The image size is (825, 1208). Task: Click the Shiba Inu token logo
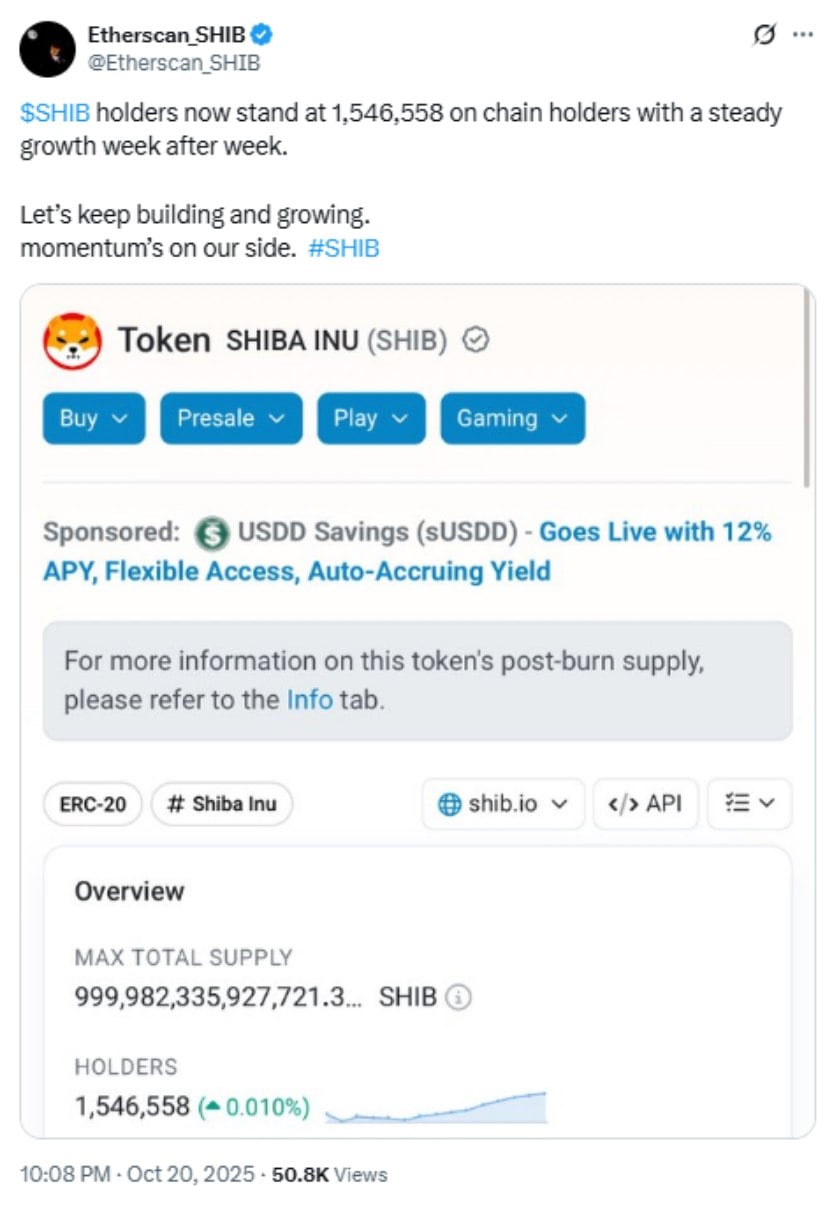(71, 340)
